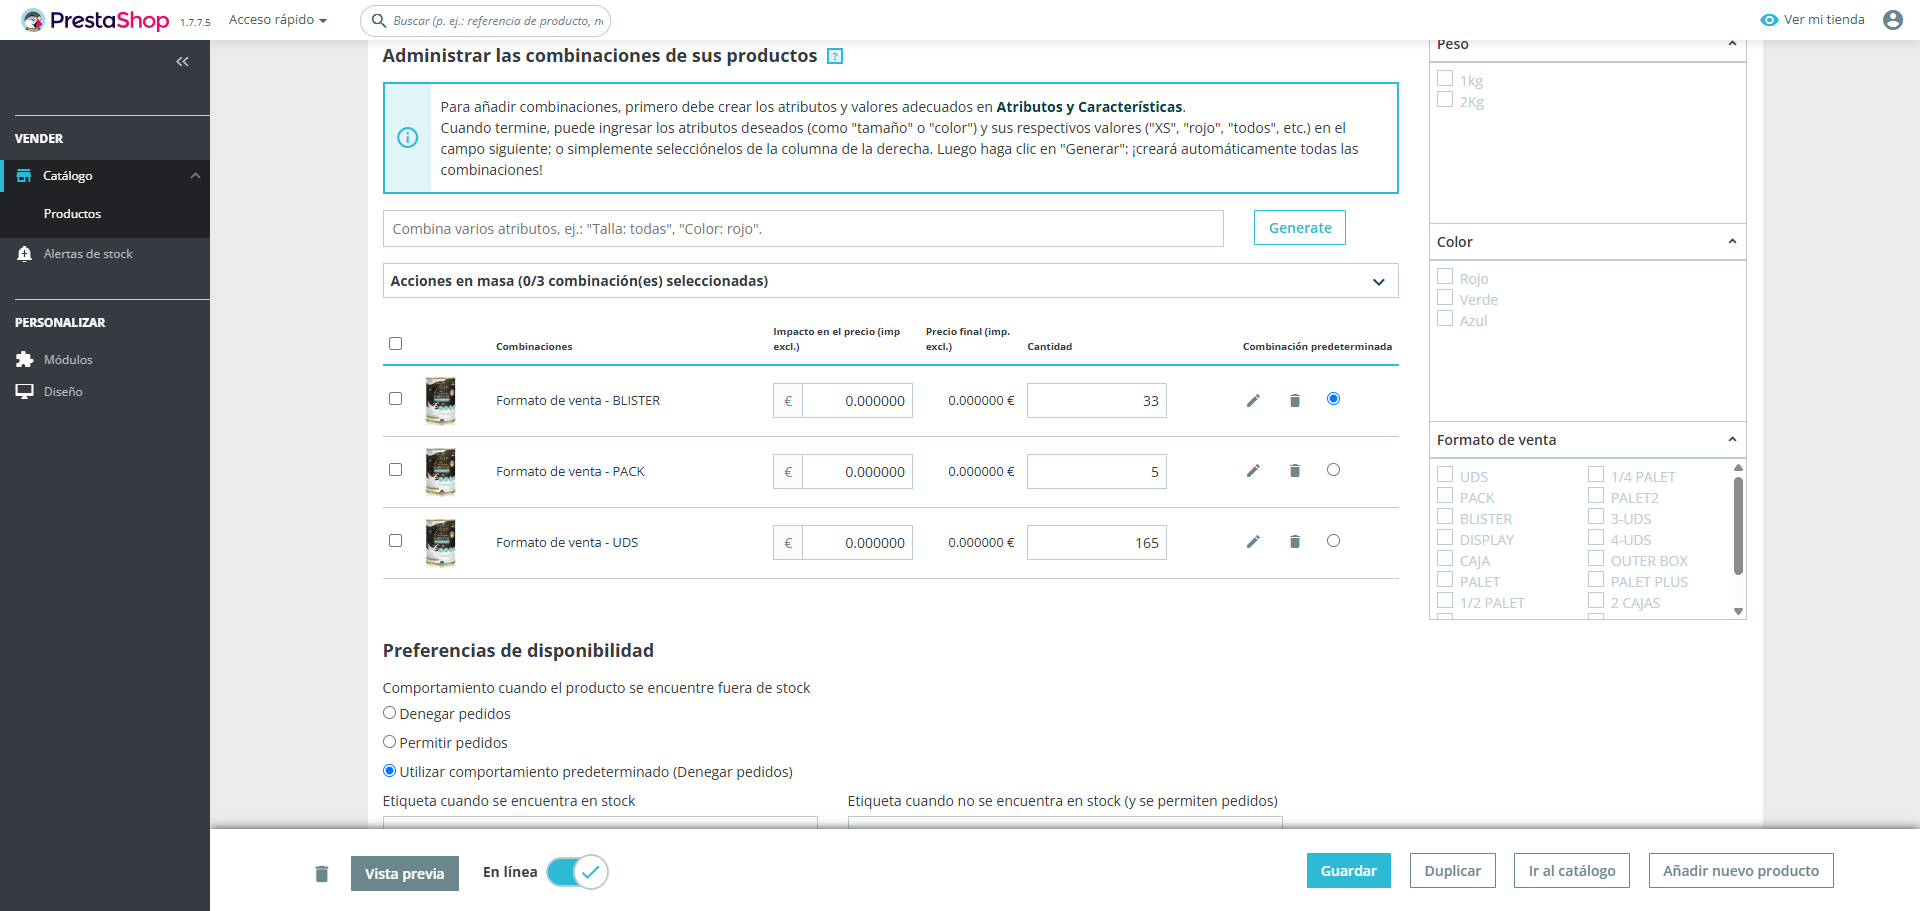Click the help icon beside combinations heading

(835, 57)
